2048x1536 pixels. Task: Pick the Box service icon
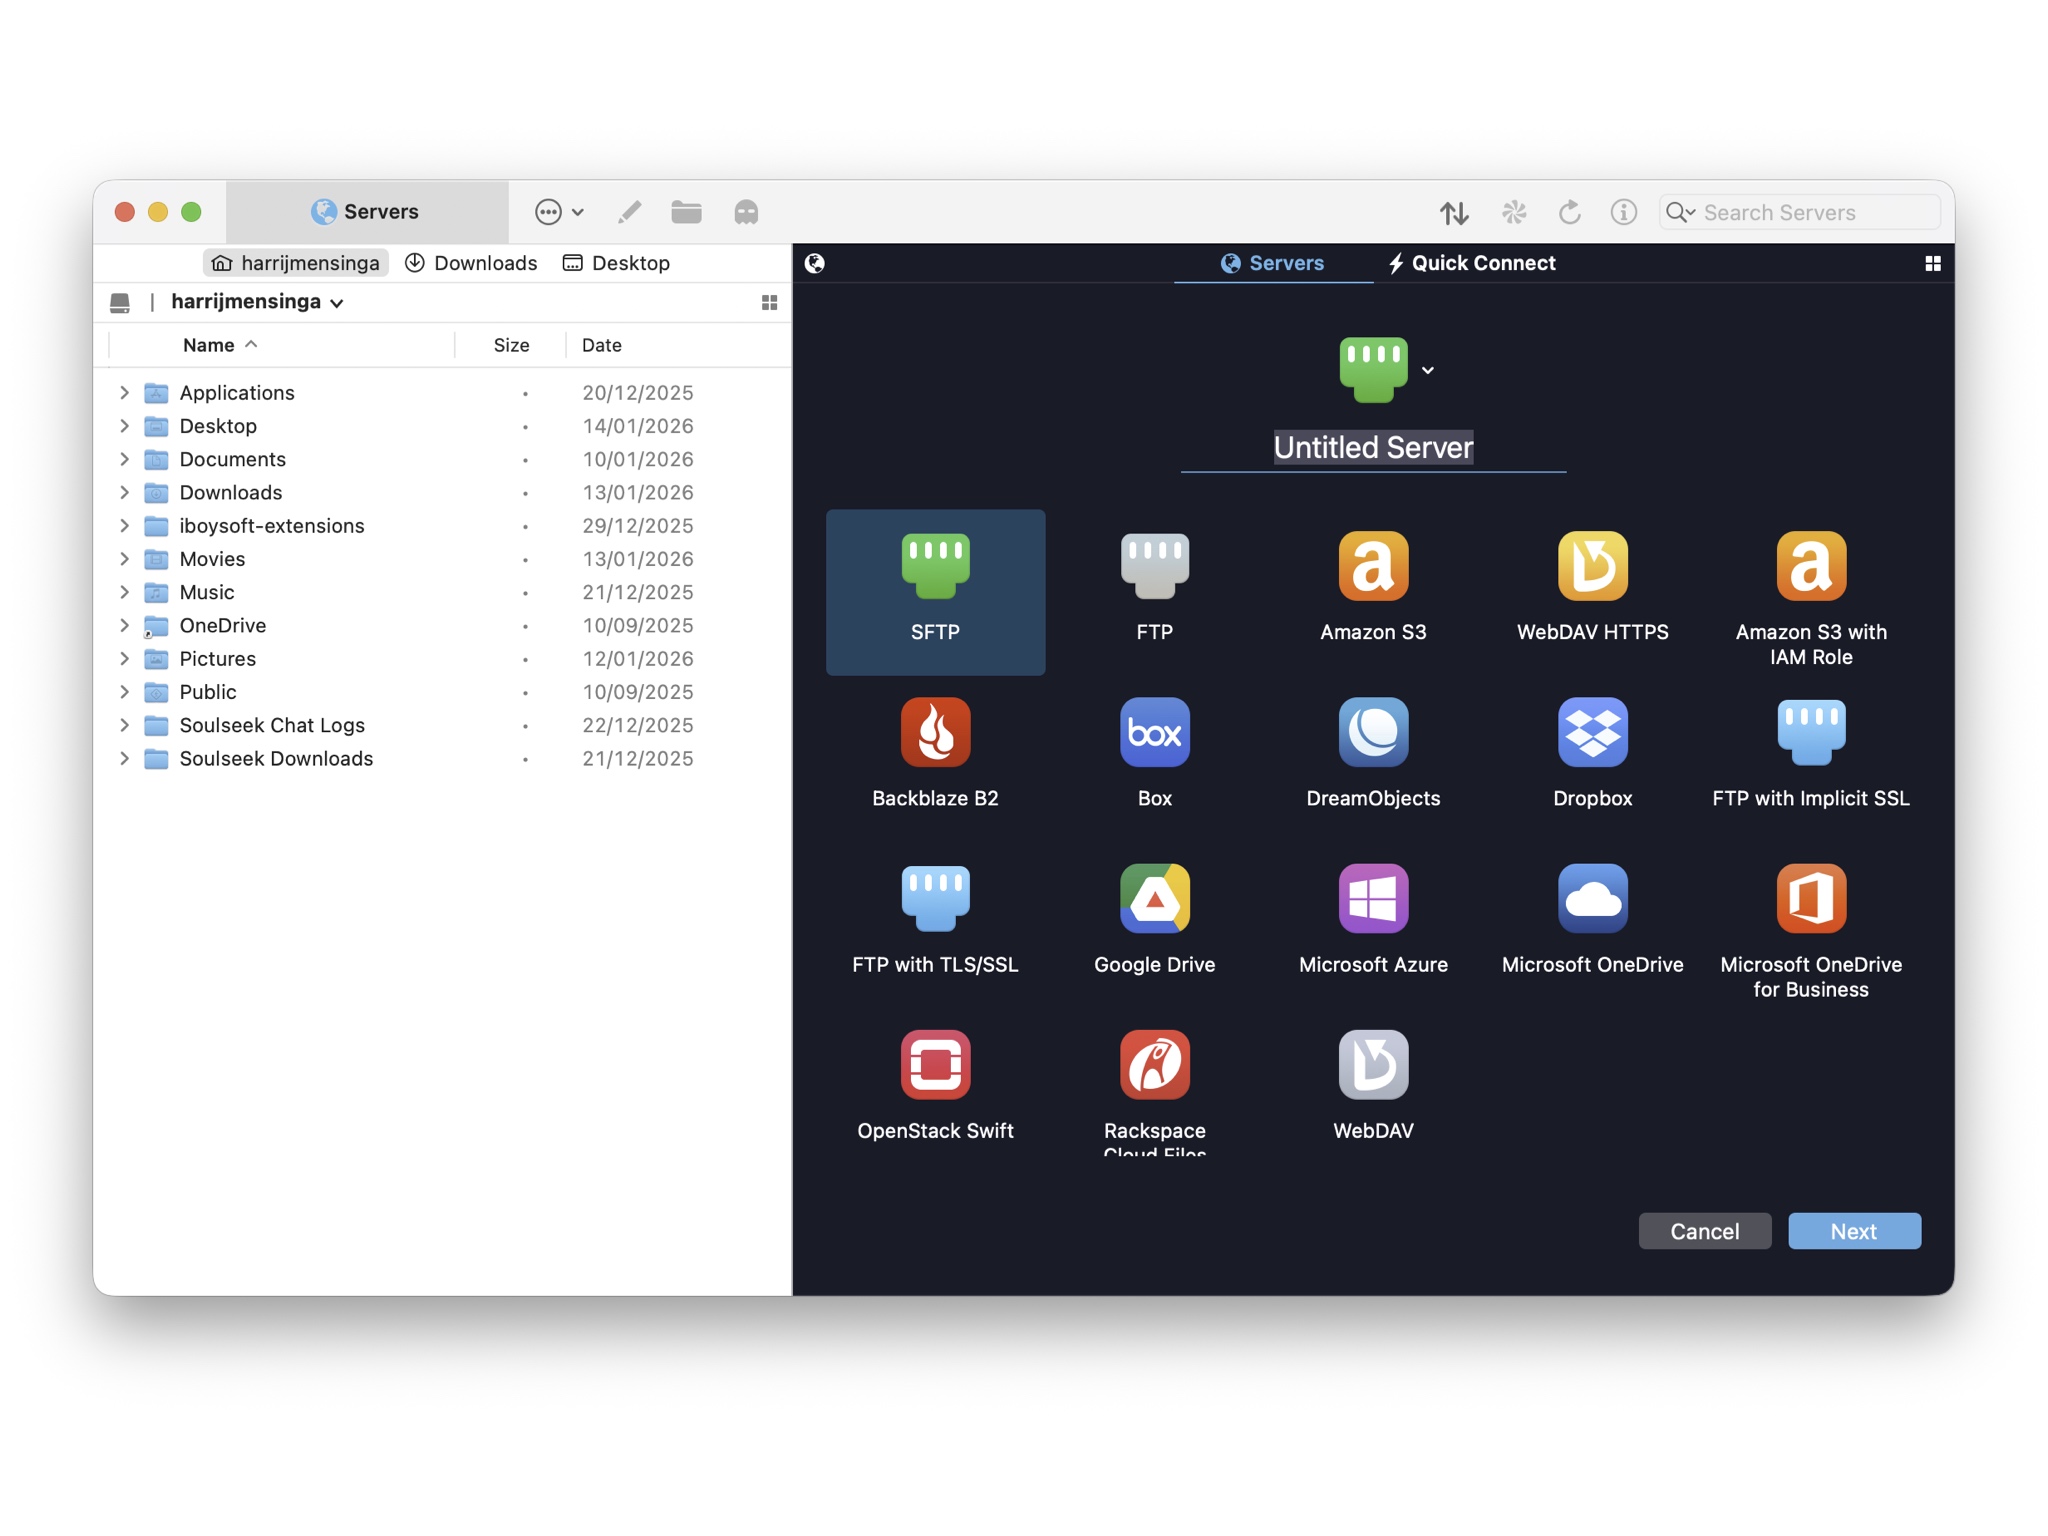point(1154,732)
